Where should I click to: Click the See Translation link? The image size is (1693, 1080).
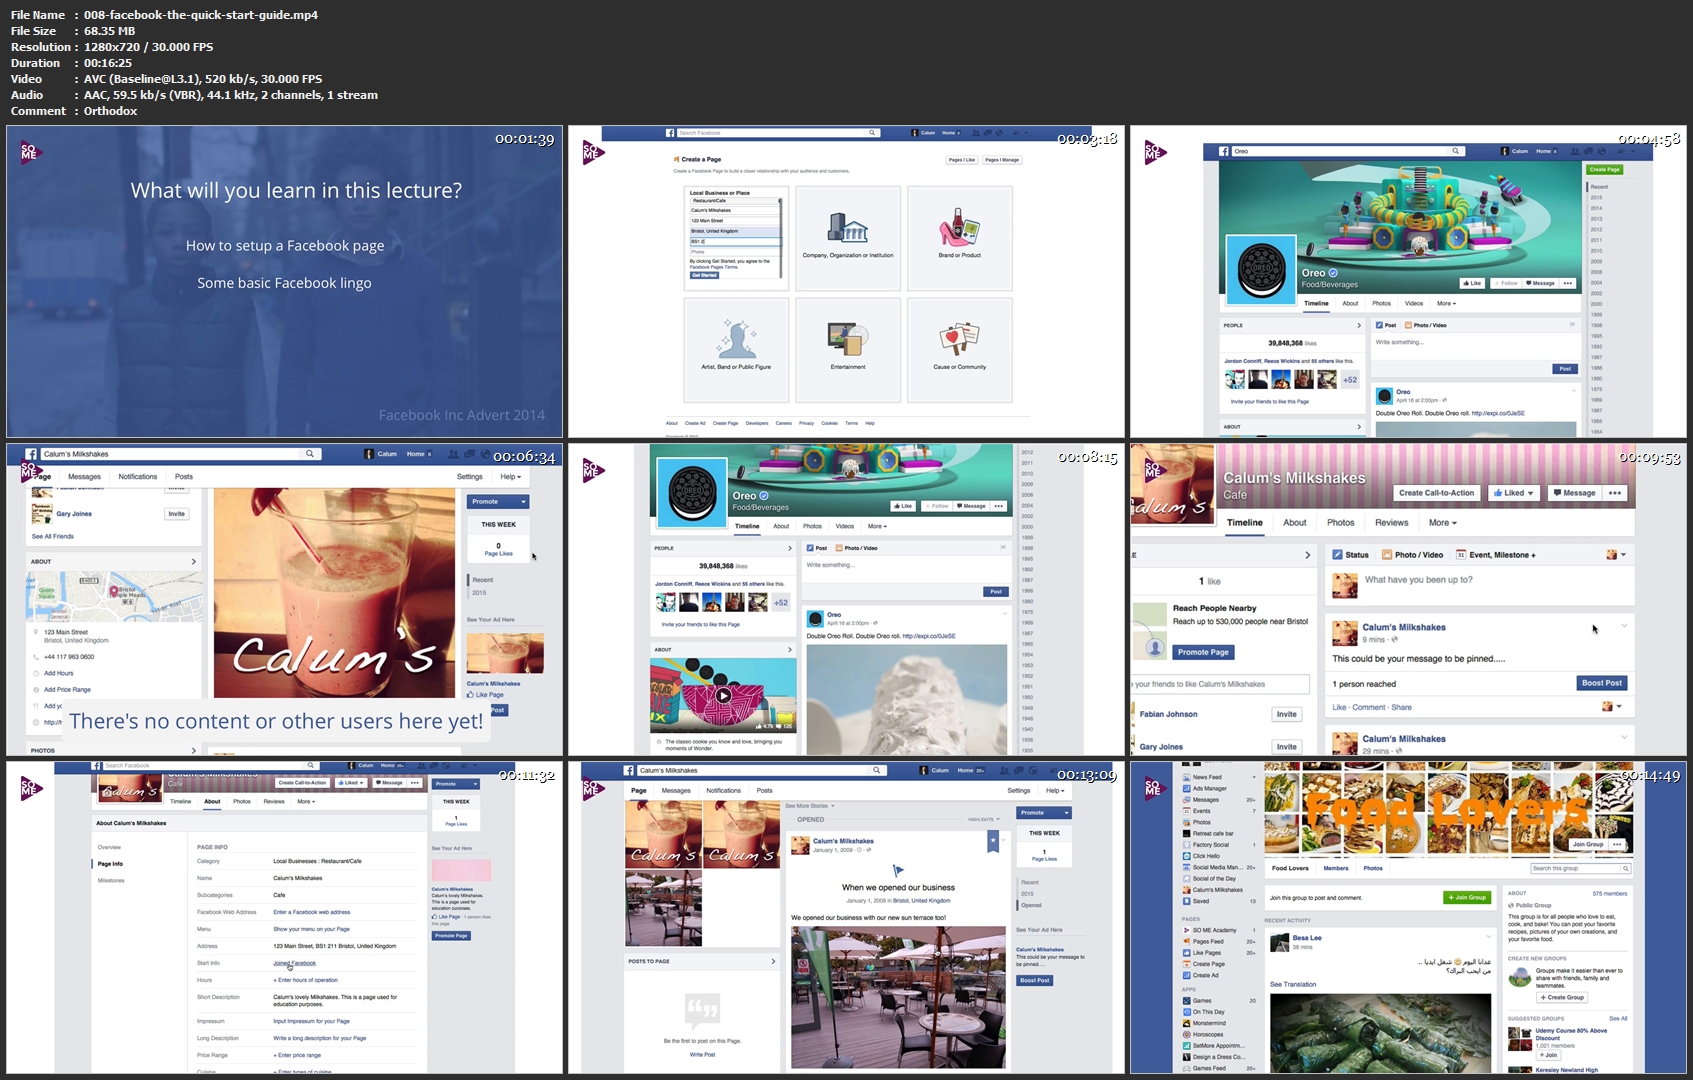pos(1293,985)
